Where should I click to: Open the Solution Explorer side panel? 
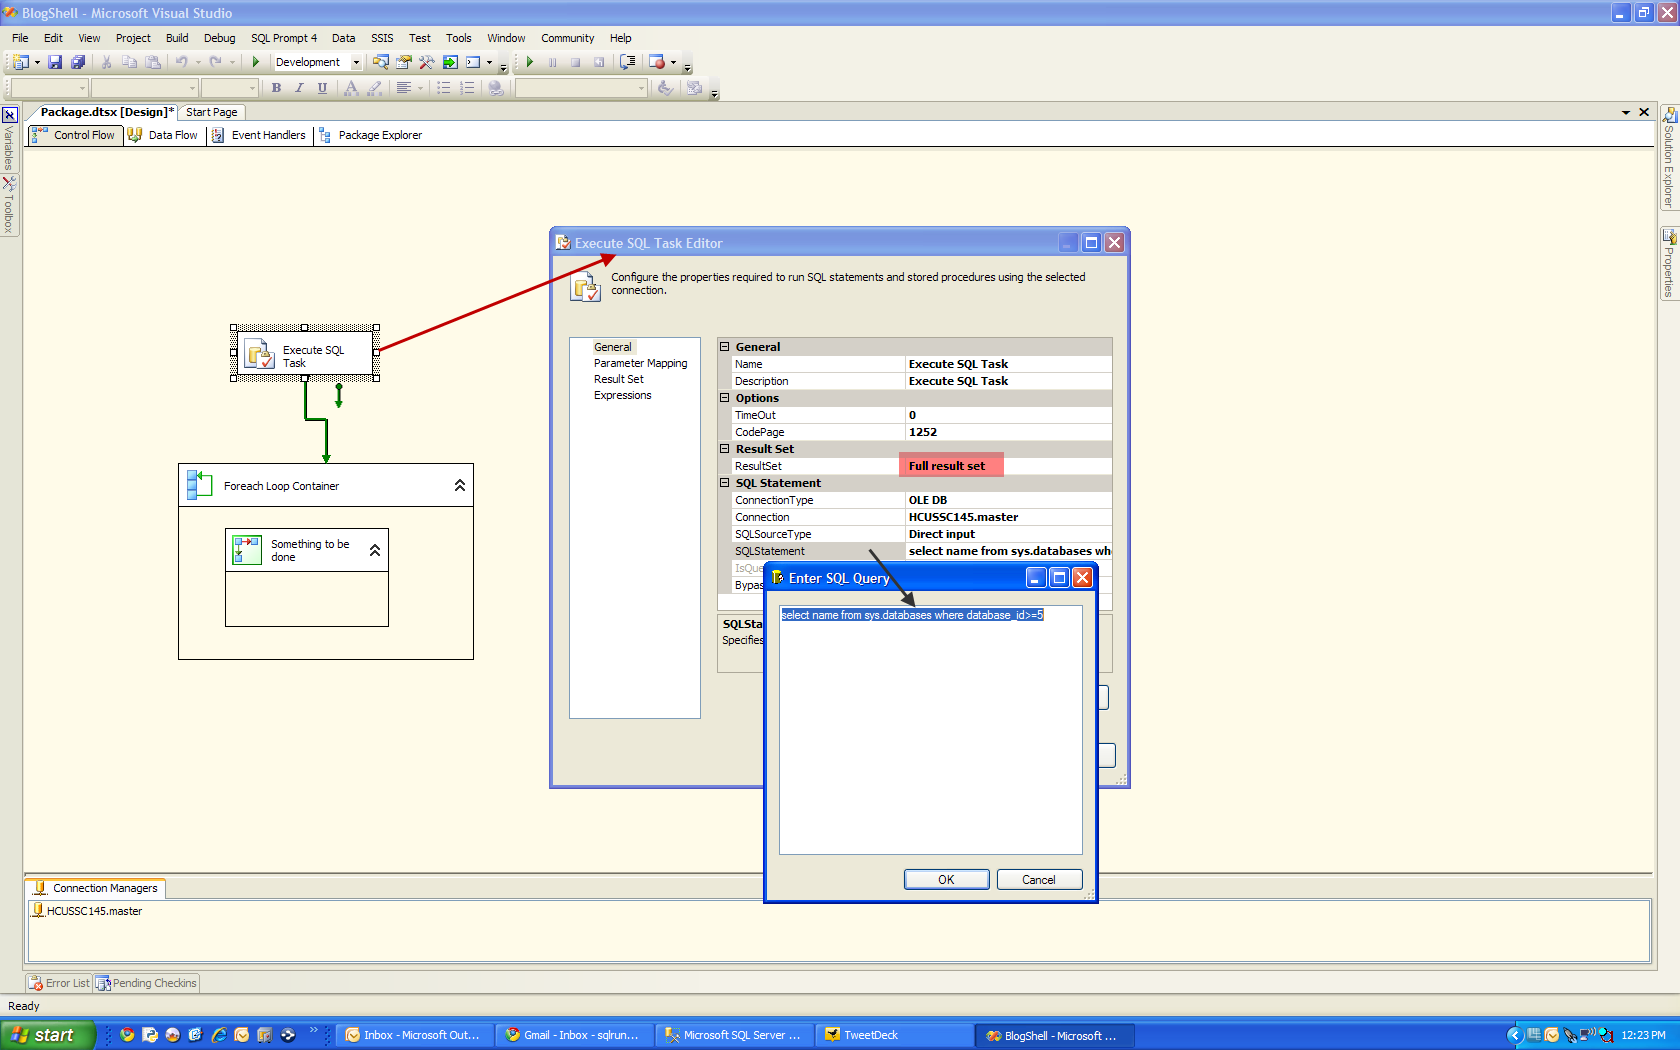coord(1669,157)
